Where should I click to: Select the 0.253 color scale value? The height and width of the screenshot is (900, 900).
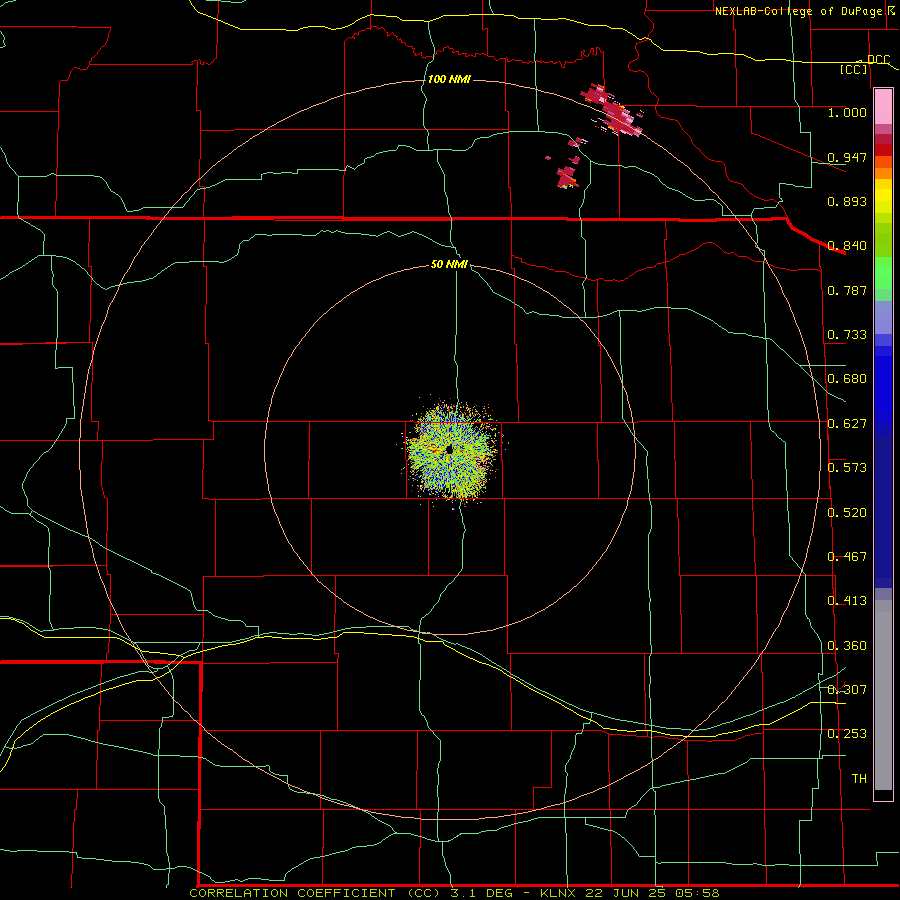tap(847, 734)
